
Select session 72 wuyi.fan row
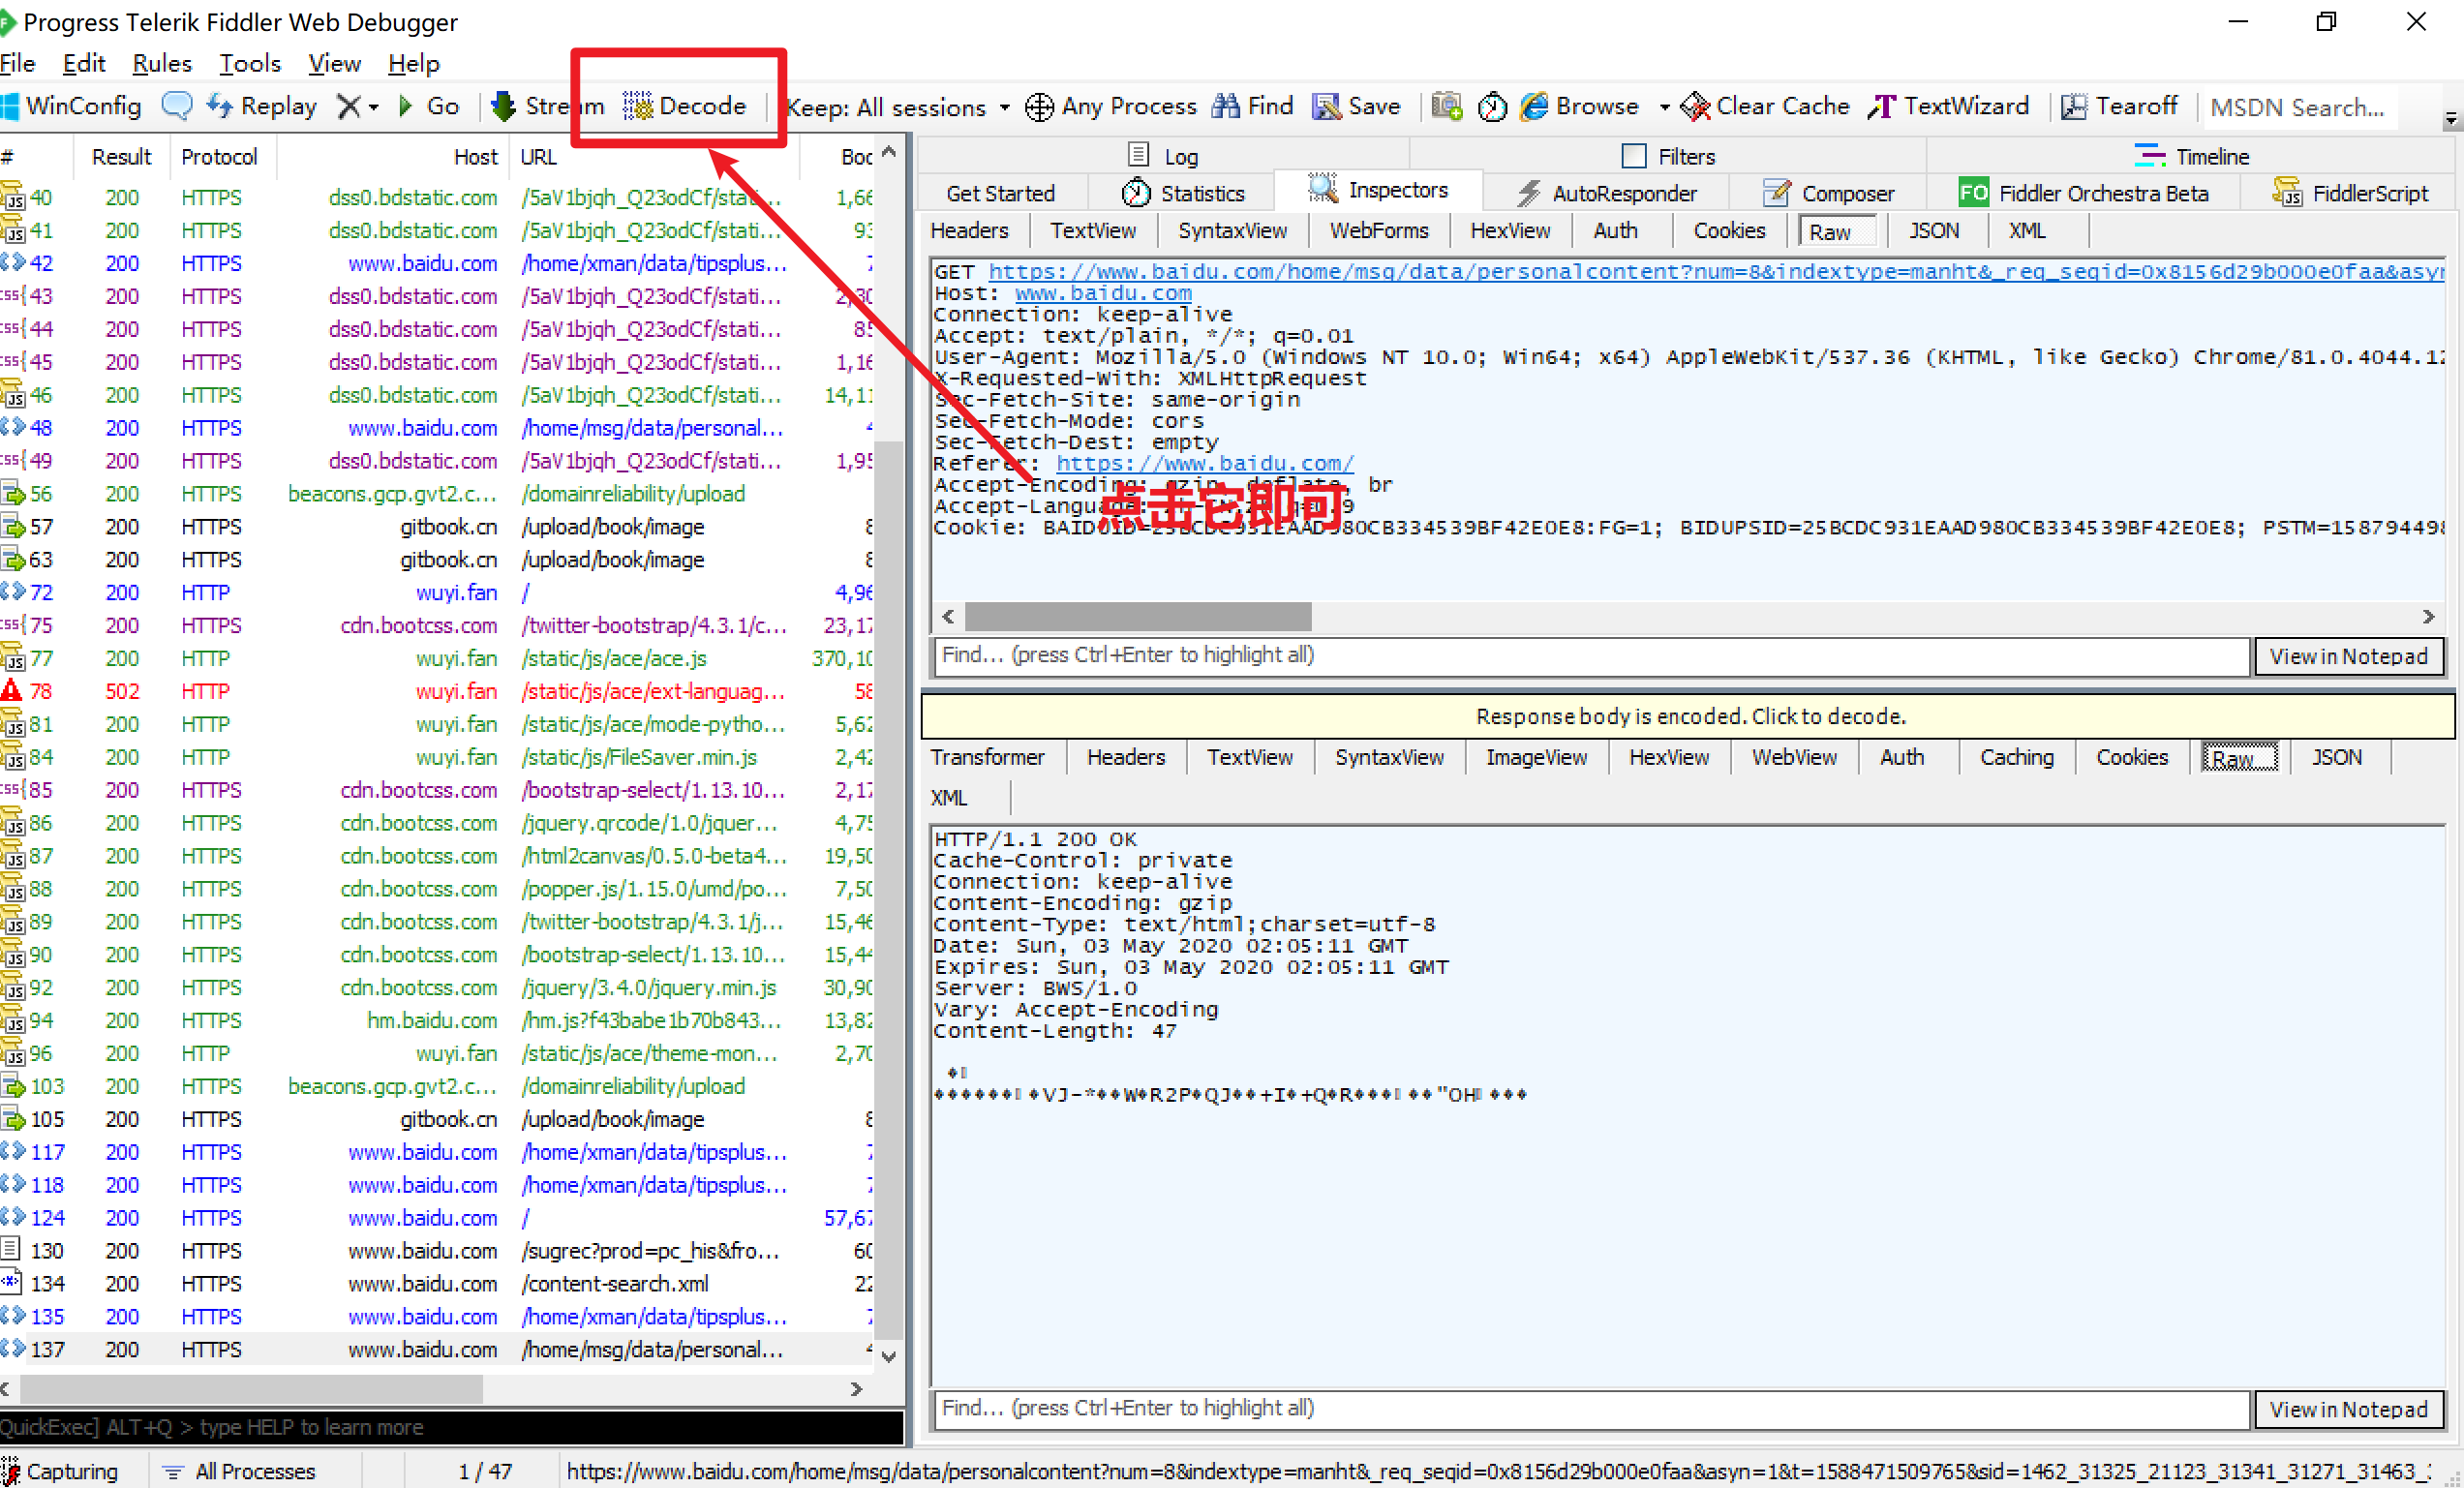pos(438,592)
